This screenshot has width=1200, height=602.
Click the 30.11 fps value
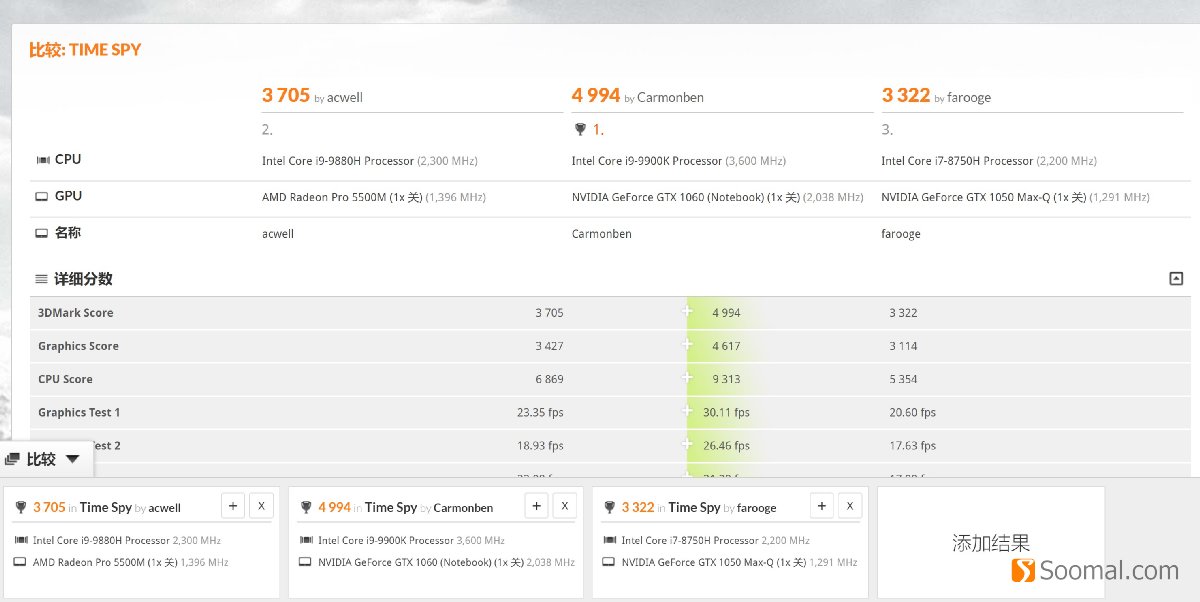726,412
